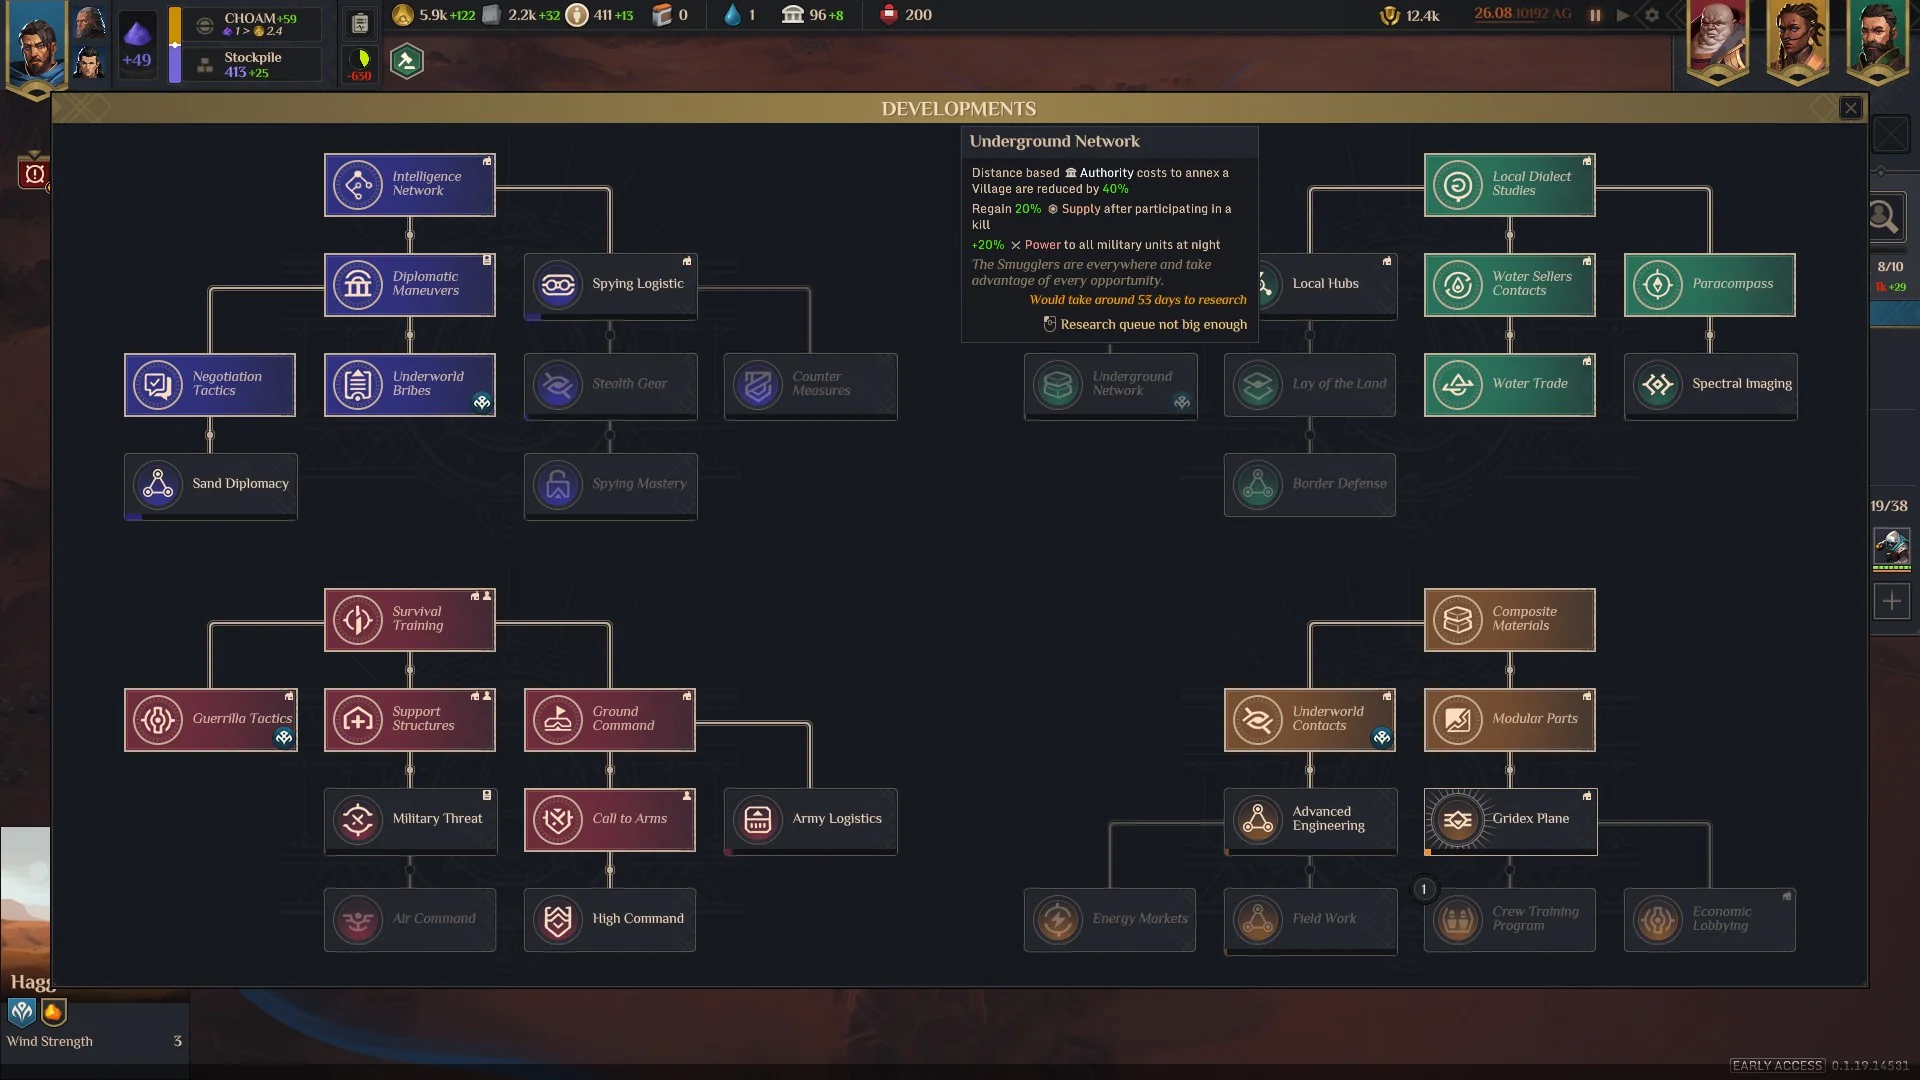Click the Energy Markets icon
1920x1080 pixels.
click(1058, 920)
